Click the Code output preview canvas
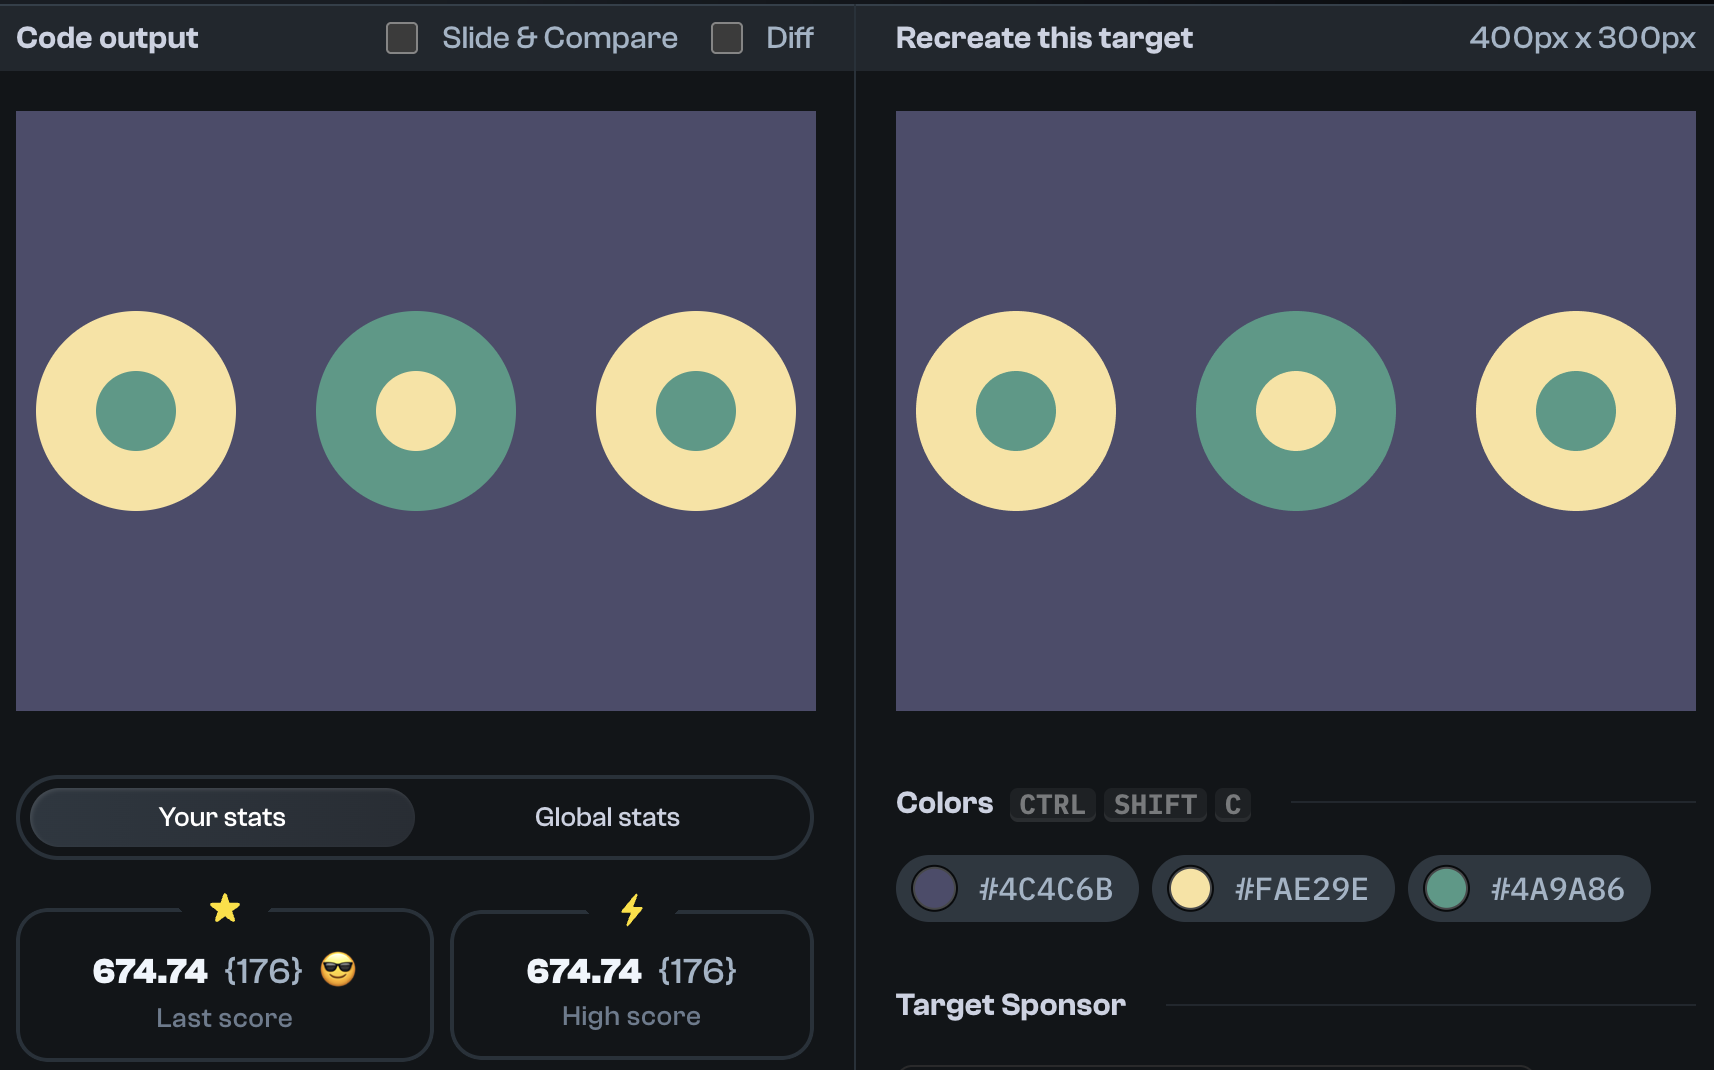Image resolution: width=1714 pixels, height=1070 pixels. pos(416,411)
